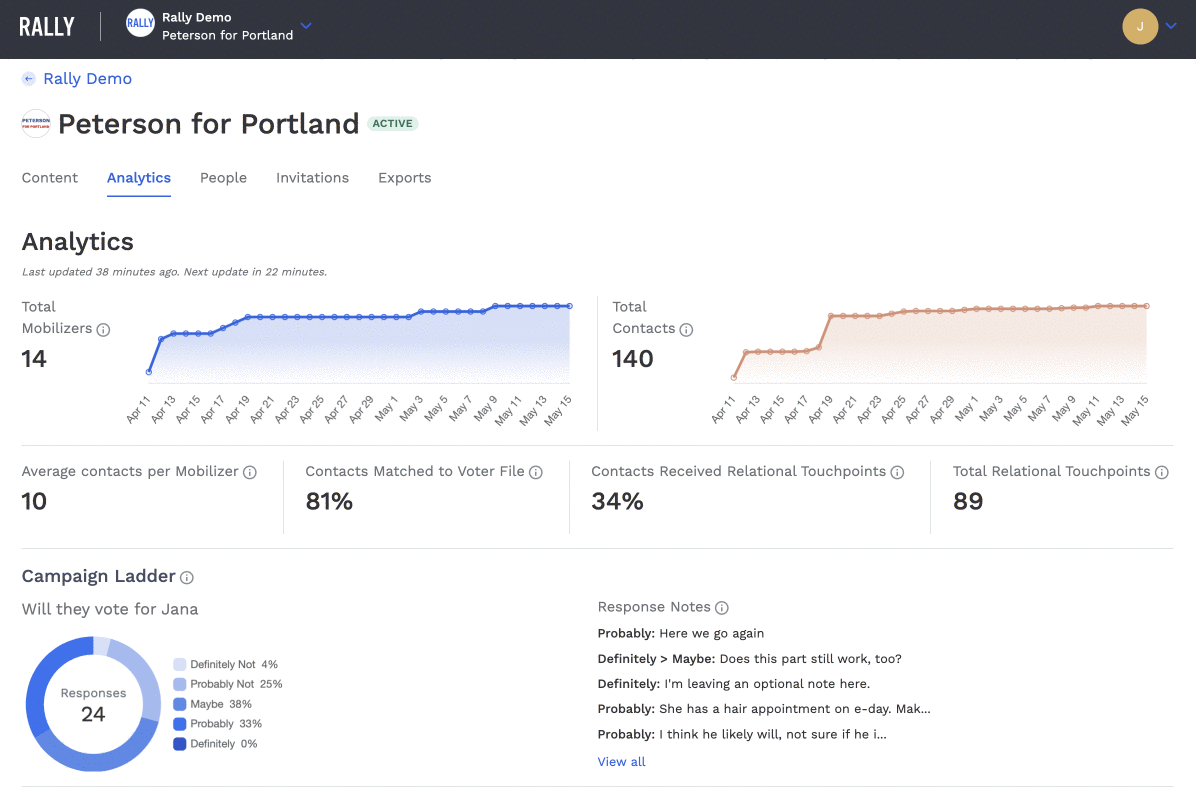The image size is (1196, 799).
Task: Select the Analytics tab
Action: click(x=139, y=178)
